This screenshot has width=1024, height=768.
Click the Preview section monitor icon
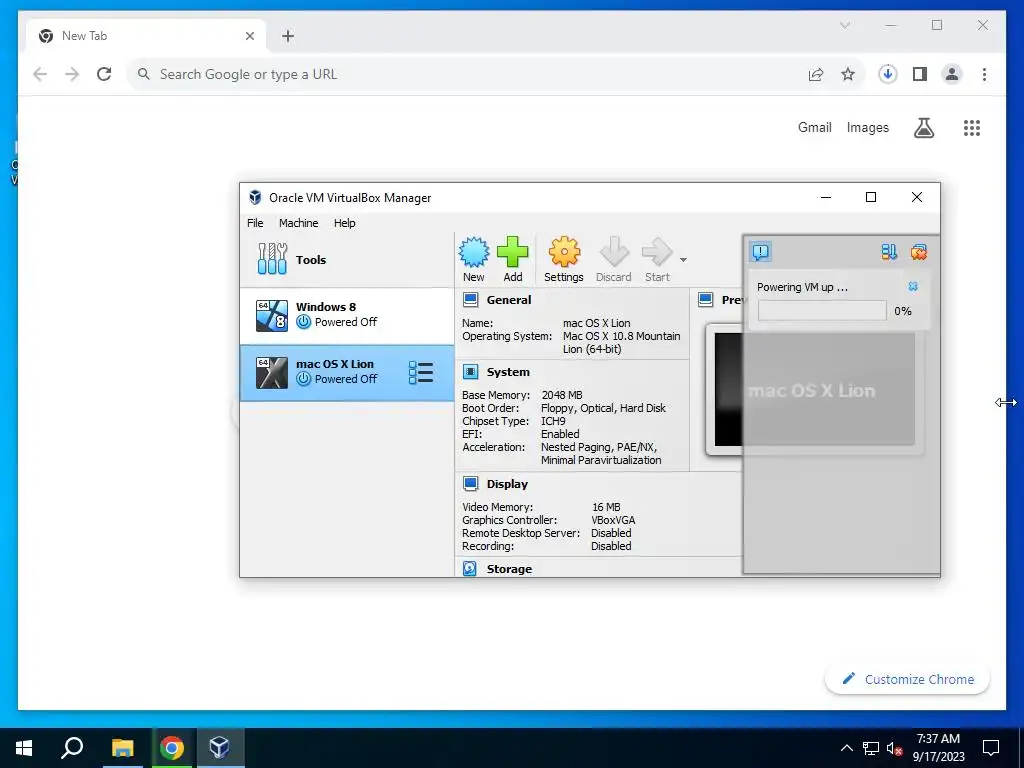(x=705, y=300)
